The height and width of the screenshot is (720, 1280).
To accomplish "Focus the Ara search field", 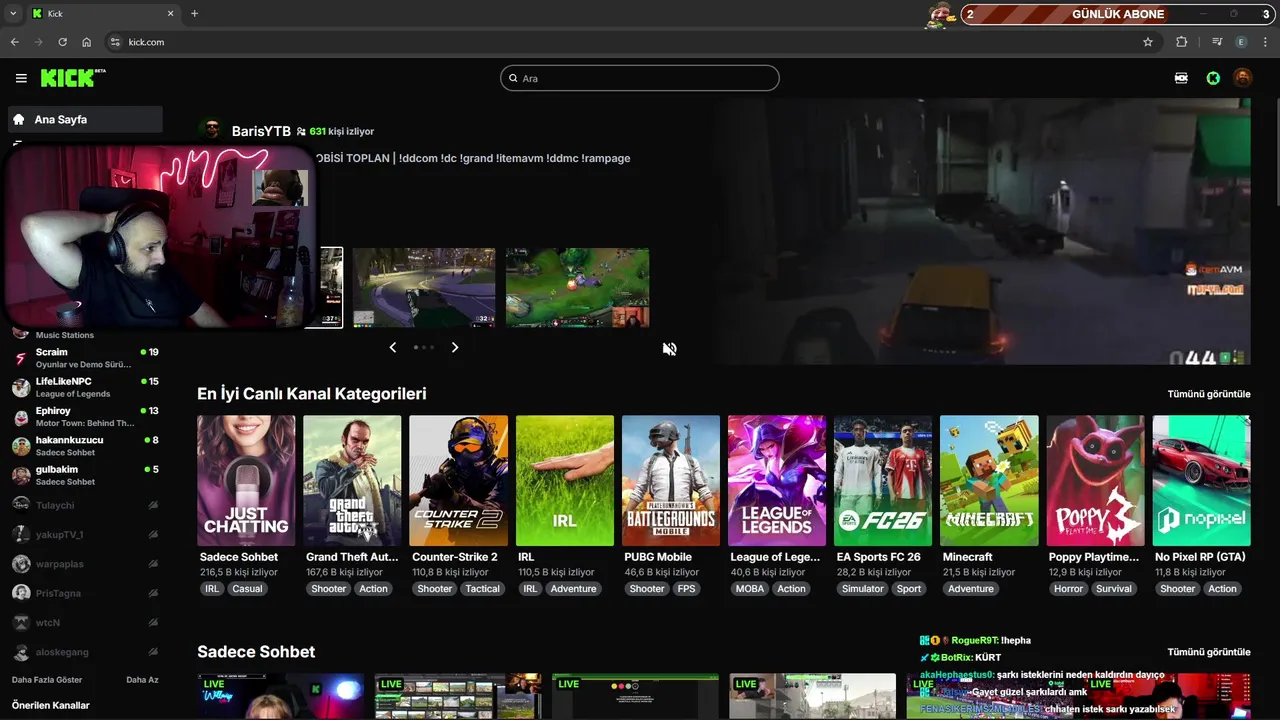I will pyautogui.click(x=640, y=78).
